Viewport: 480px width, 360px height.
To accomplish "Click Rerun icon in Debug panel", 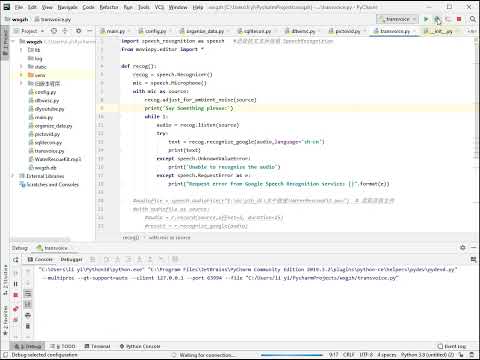I will [x=16, y=260].
